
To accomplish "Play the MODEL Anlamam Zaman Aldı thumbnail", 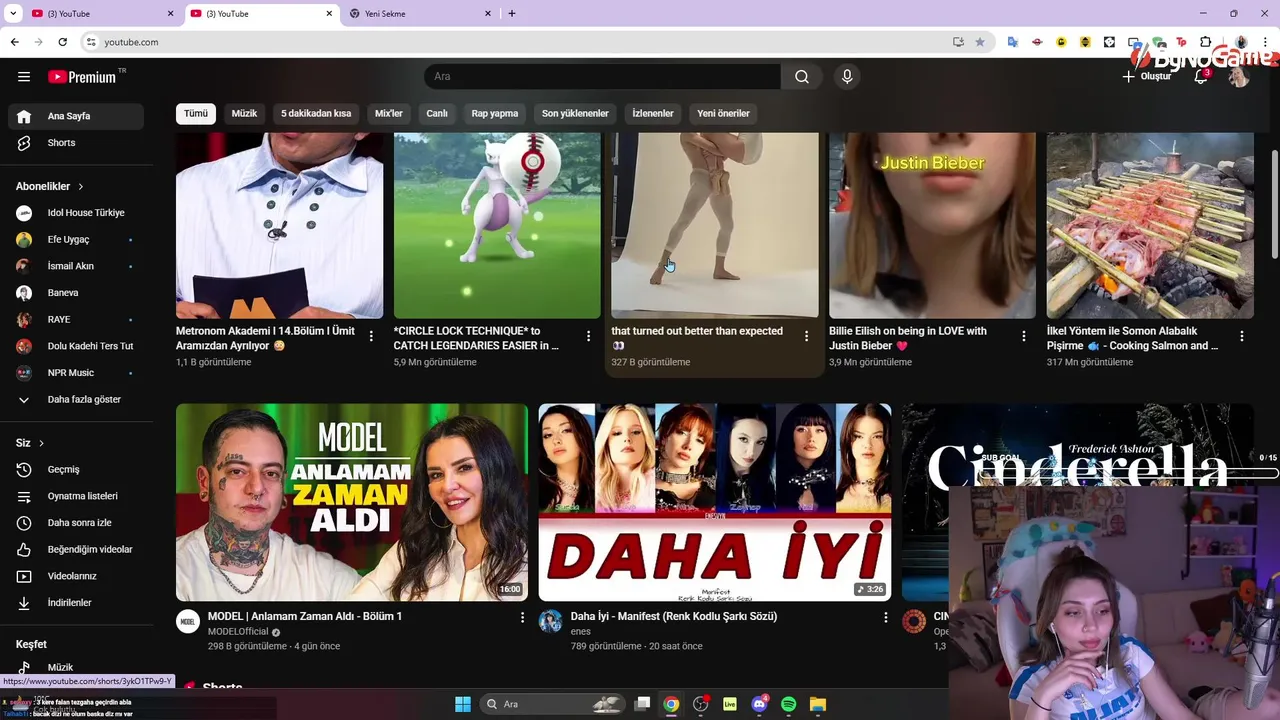I will [x=352, y=502].
